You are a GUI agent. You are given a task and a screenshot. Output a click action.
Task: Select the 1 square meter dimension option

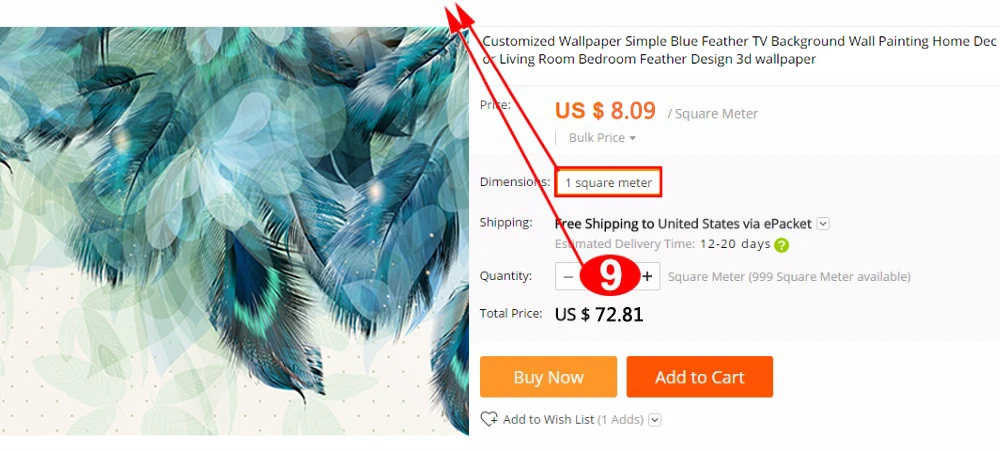(608, 182)
